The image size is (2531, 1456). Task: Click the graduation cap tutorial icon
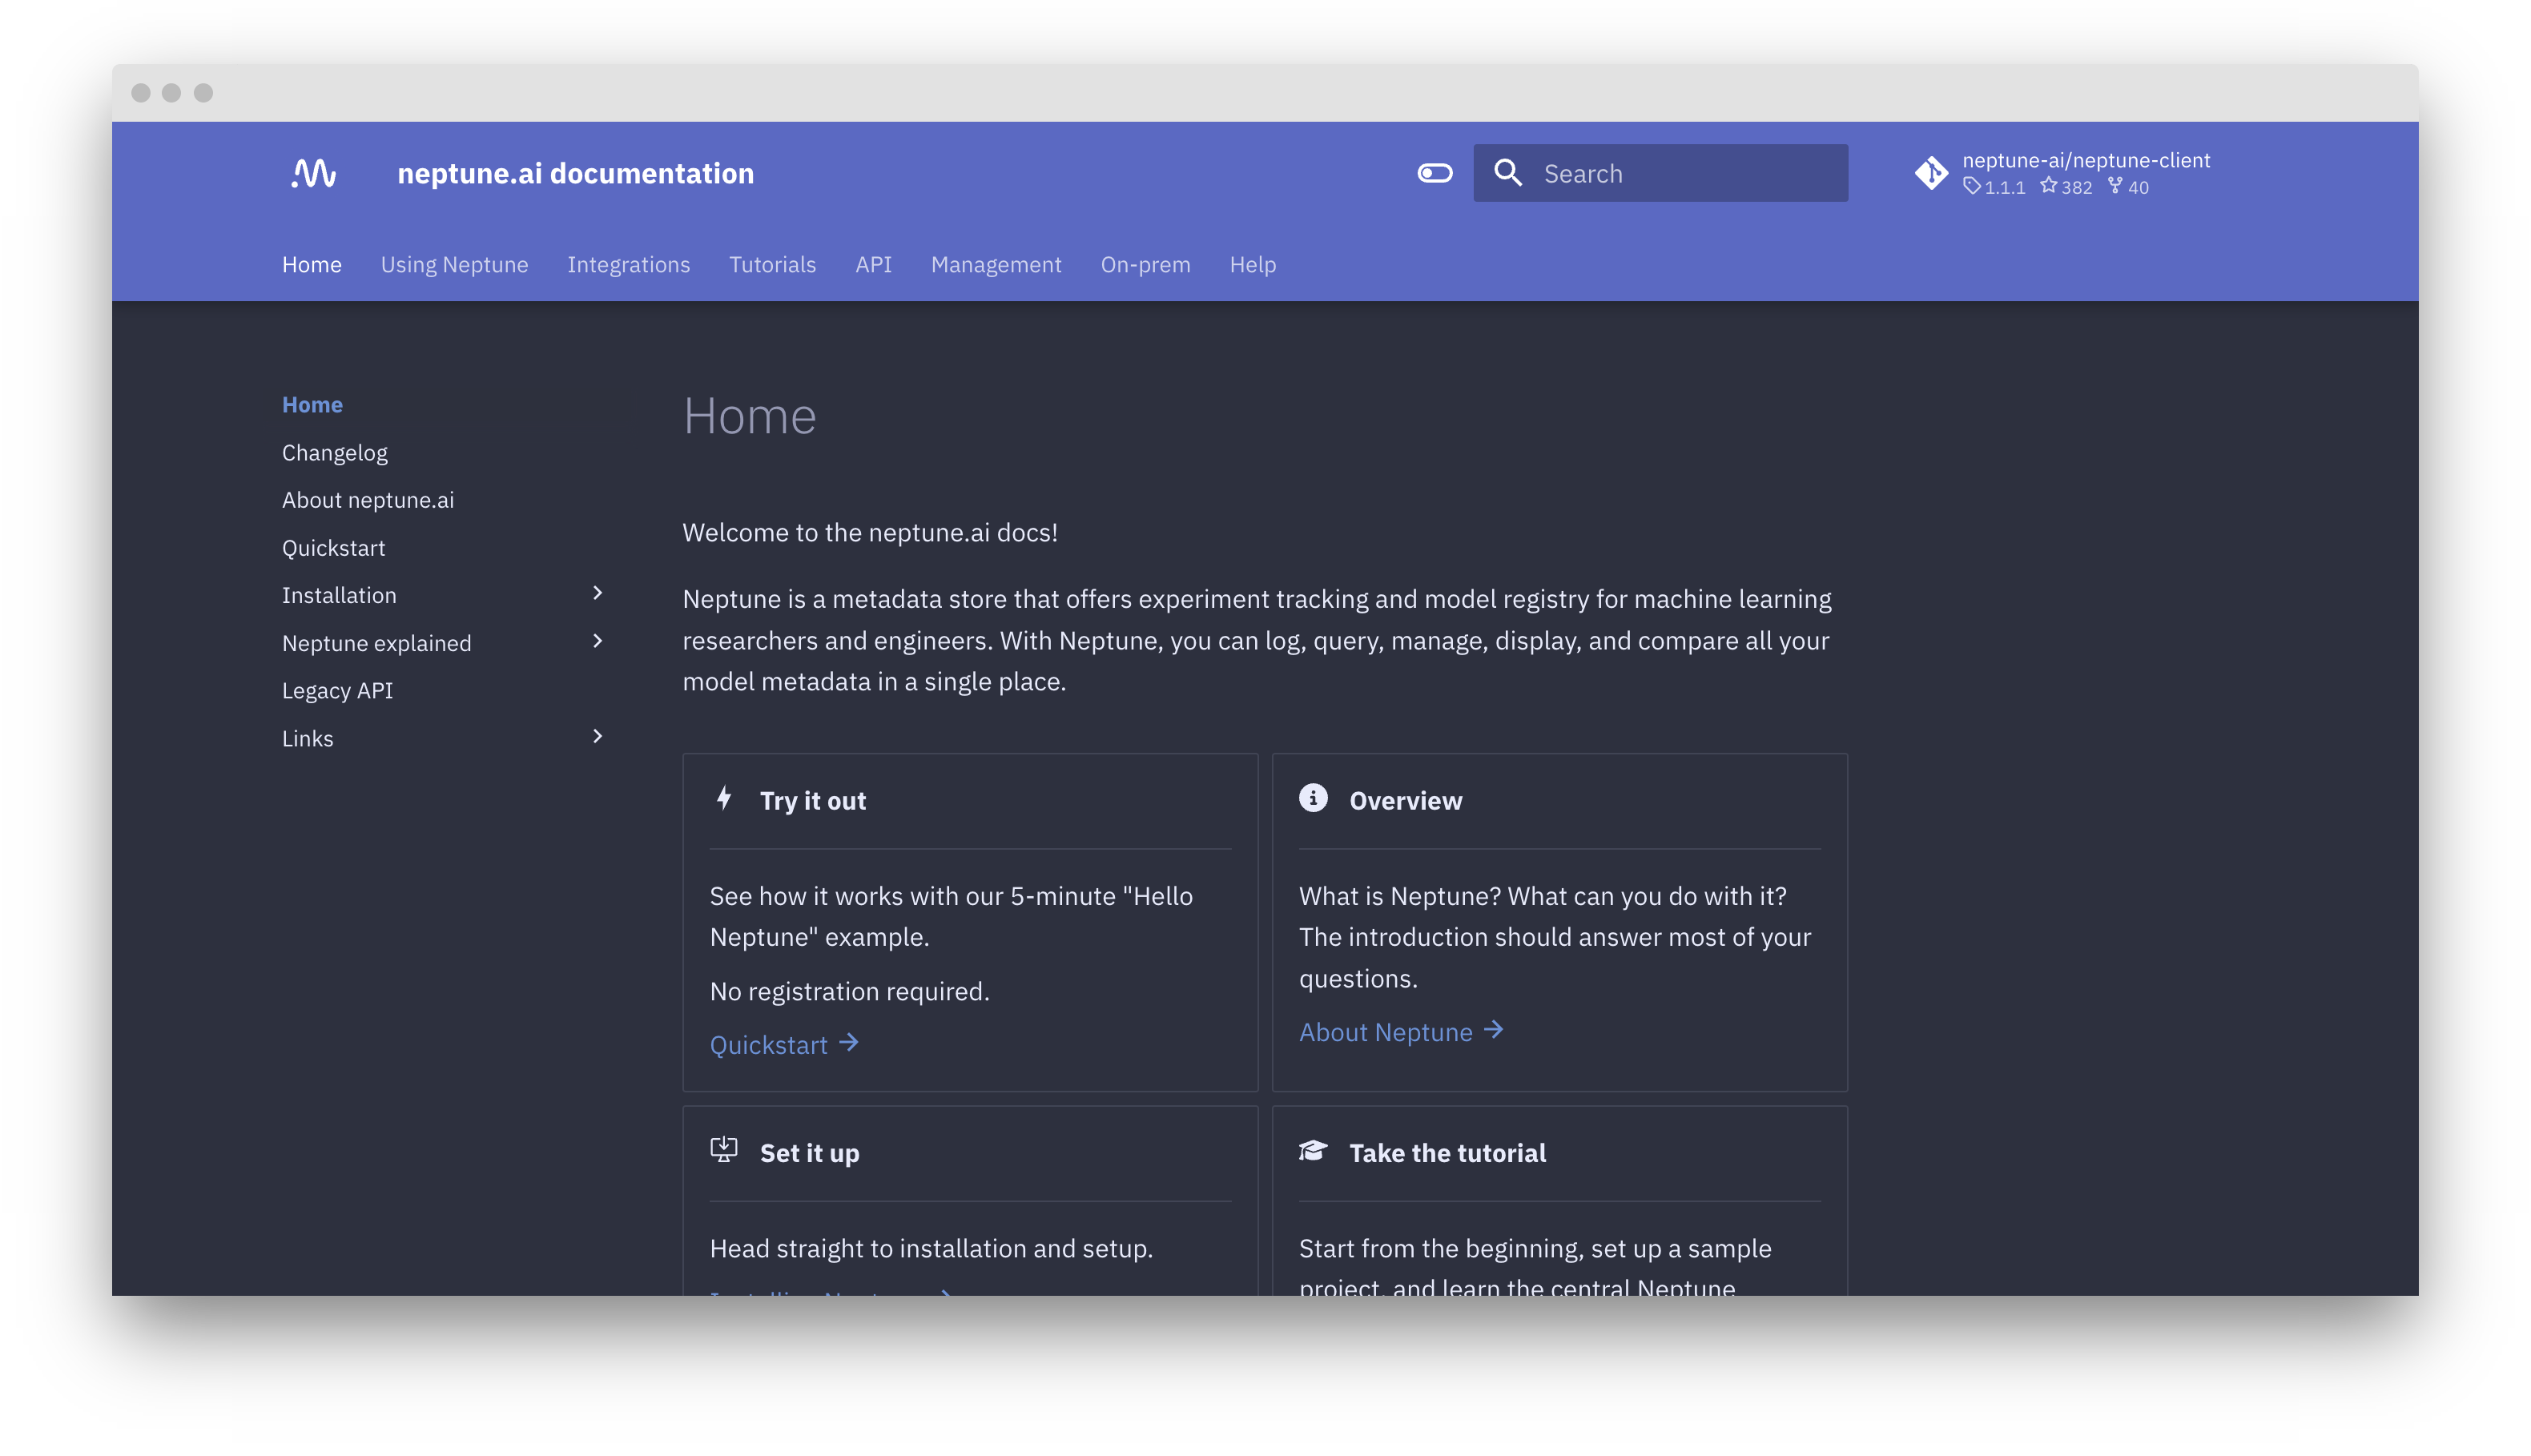[1312, 1151]
